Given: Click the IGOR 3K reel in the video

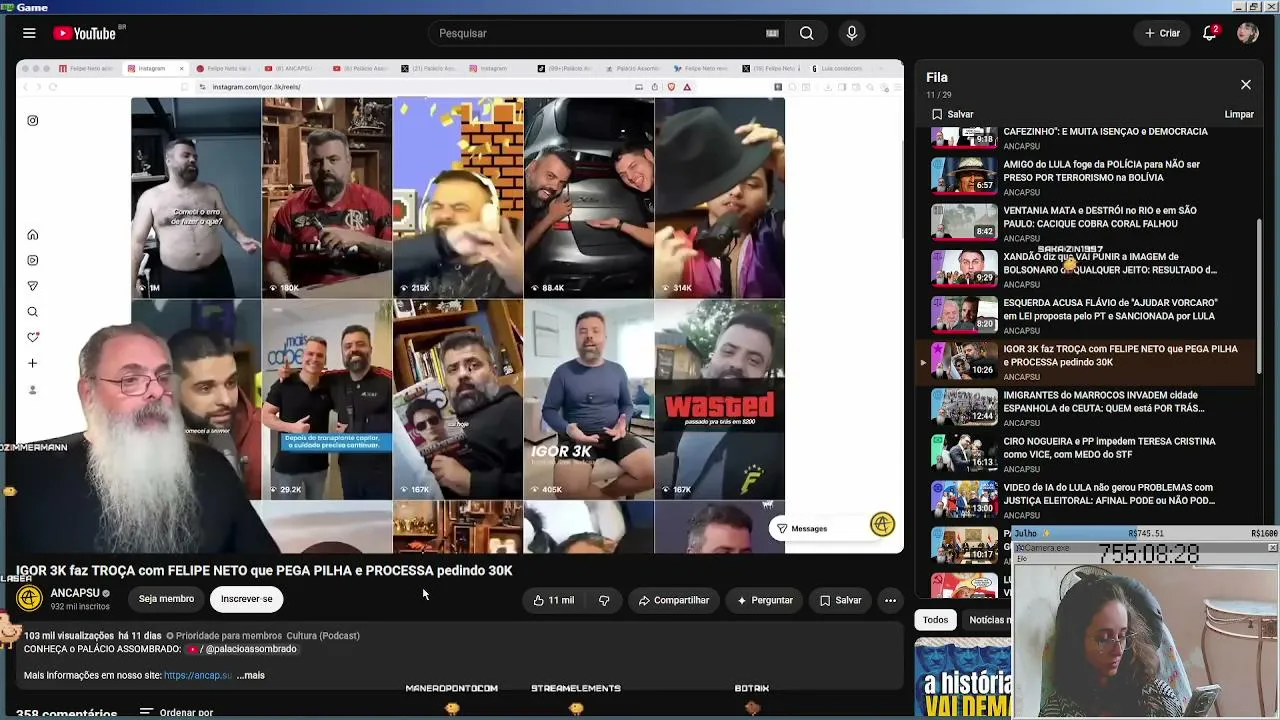Looking at the screenshot, I should 589,400.
